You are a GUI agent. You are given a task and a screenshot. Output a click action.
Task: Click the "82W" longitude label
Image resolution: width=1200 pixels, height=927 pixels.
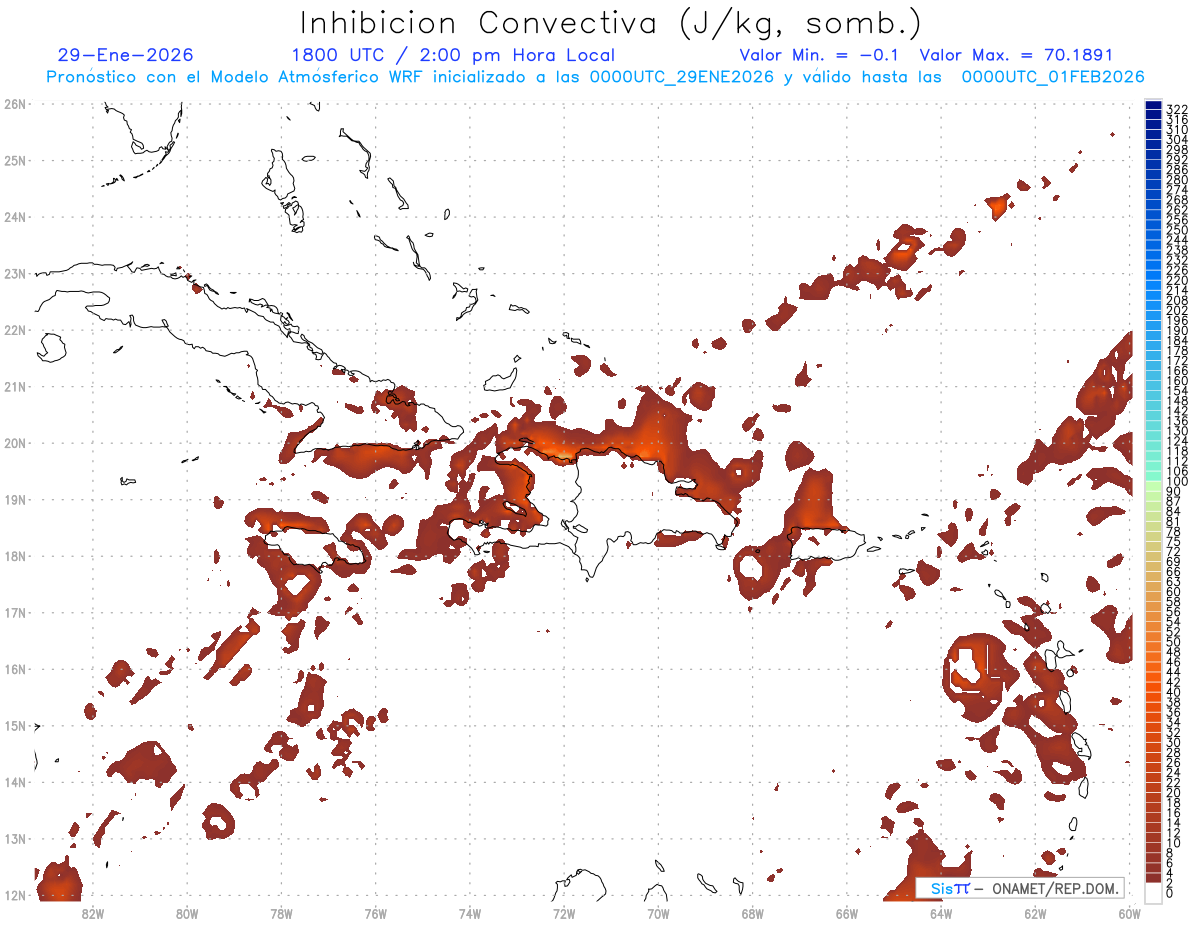[x=92, y=913]
